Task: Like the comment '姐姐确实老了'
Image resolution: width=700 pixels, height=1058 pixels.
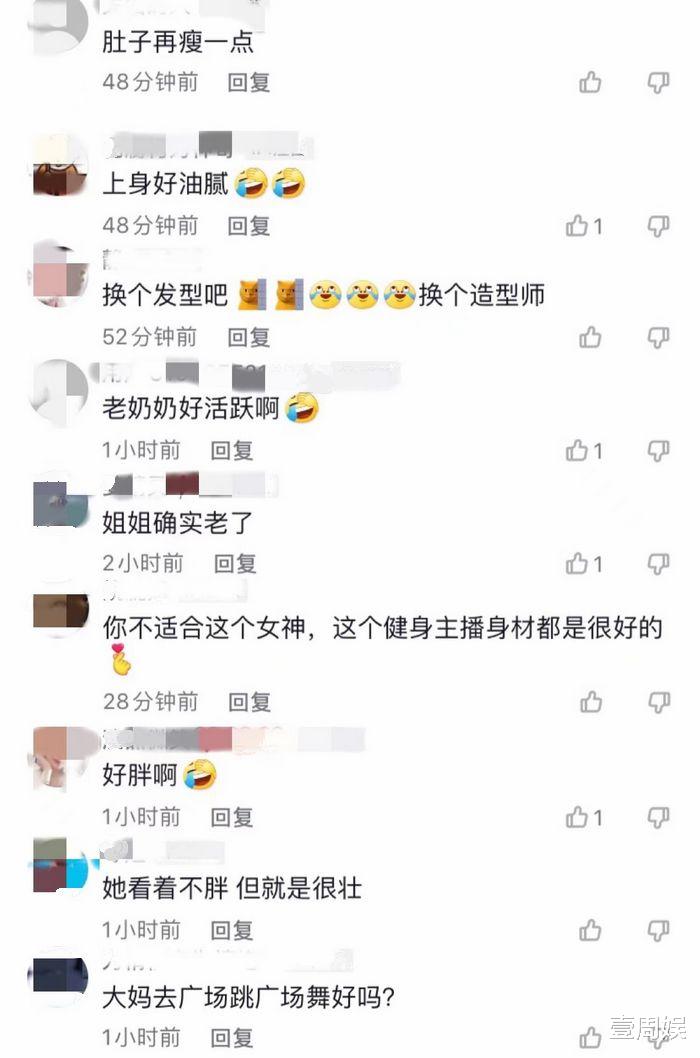Action: point(577,563)
